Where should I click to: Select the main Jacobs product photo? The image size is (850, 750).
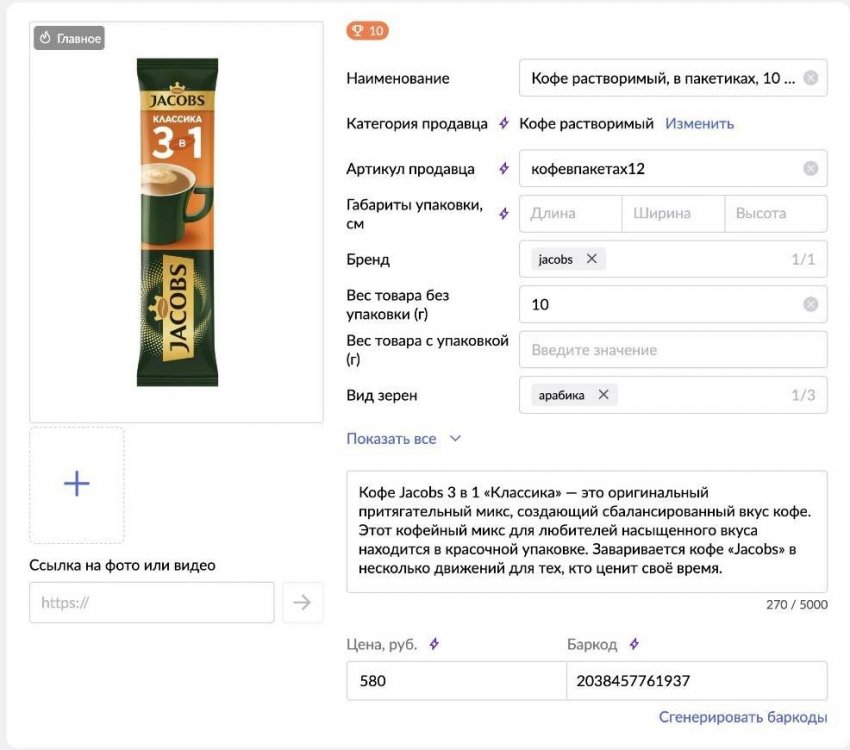177,222
